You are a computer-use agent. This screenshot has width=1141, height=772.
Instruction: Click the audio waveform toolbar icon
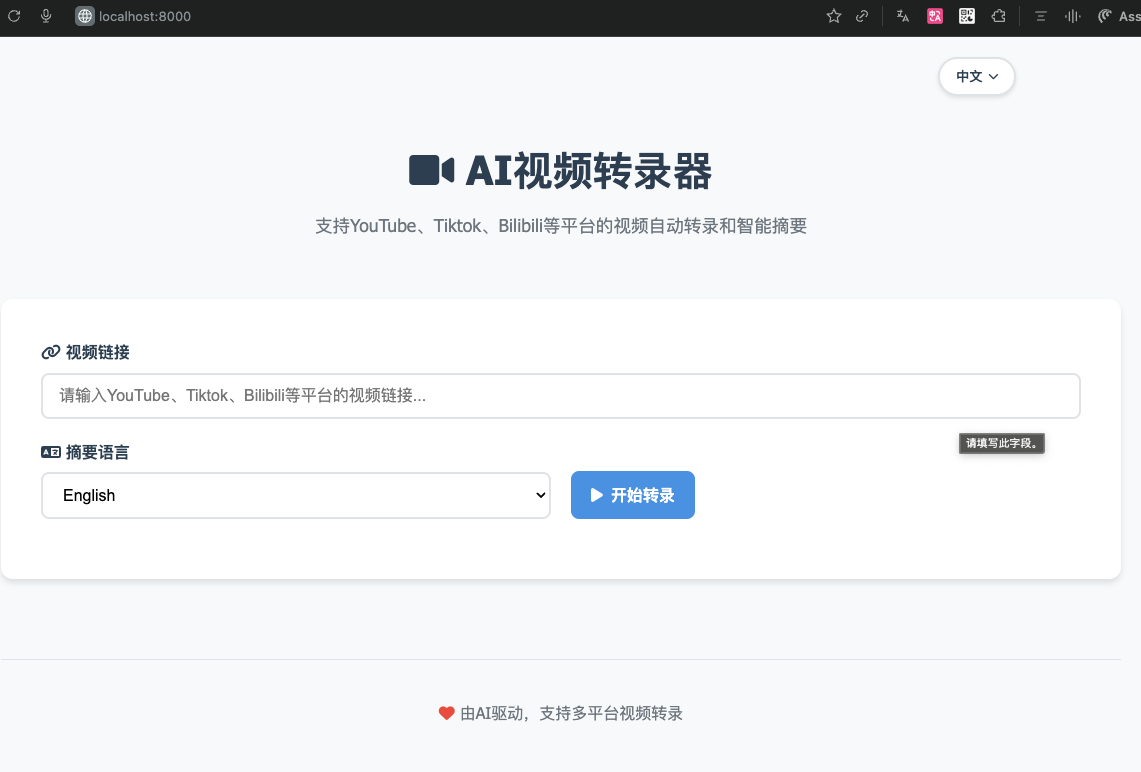point(1071,16)
